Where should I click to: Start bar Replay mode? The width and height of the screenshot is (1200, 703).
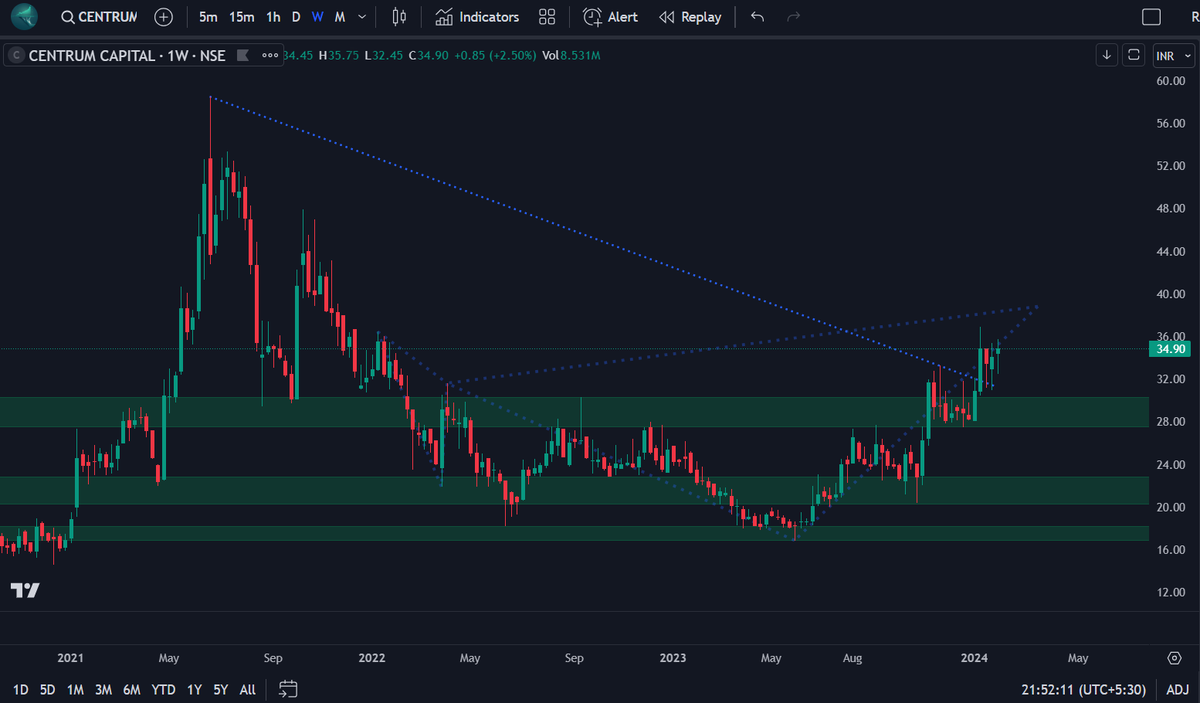(690, 17)
